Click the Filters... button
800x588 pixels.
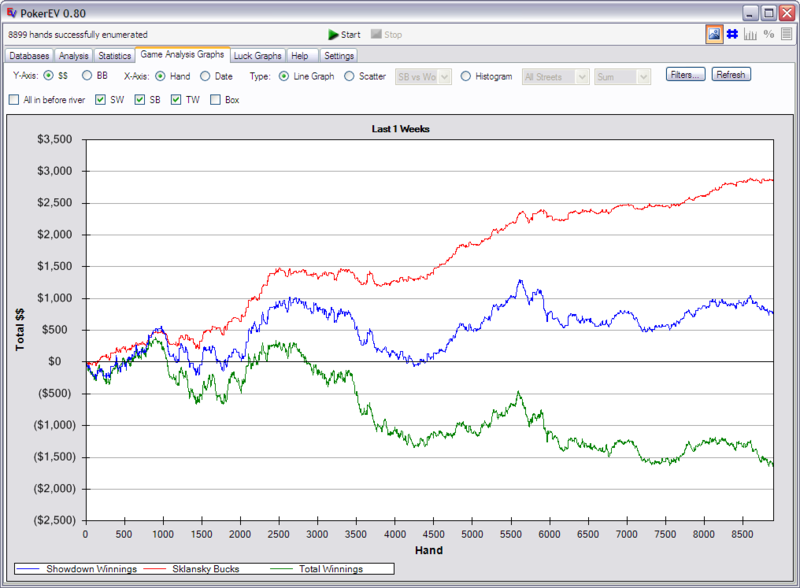[685, 75]
